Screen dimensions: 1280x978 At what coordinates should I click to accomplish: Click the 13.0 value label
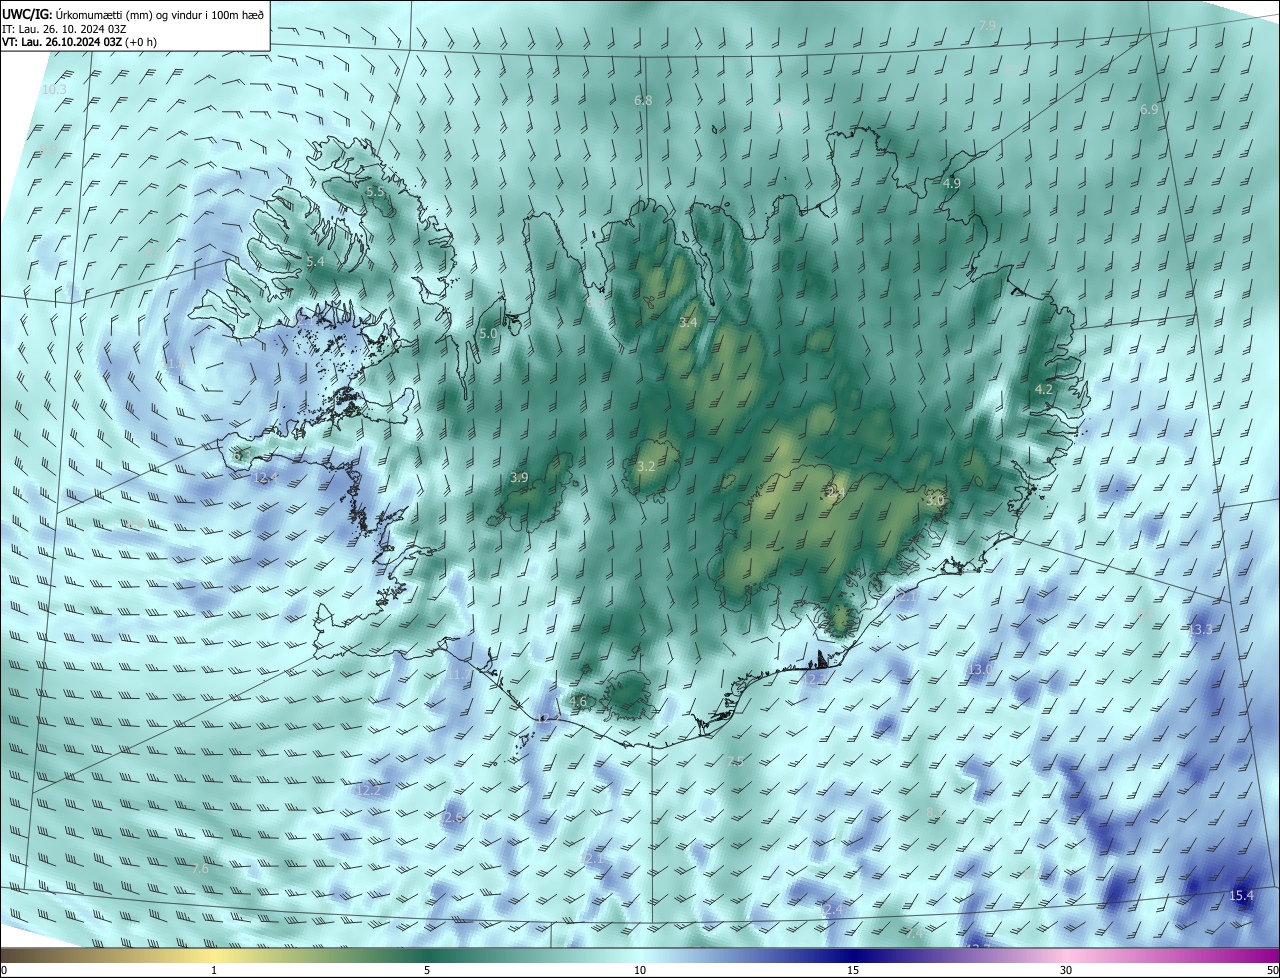tap(981, 670)
